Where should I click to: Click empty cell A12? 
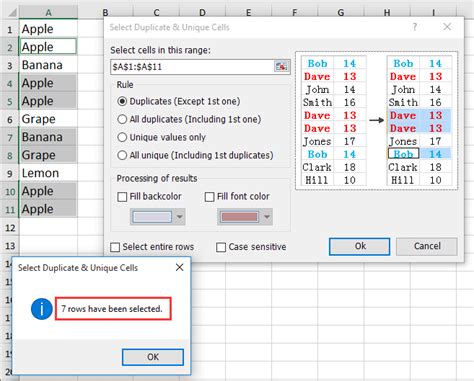48,227
